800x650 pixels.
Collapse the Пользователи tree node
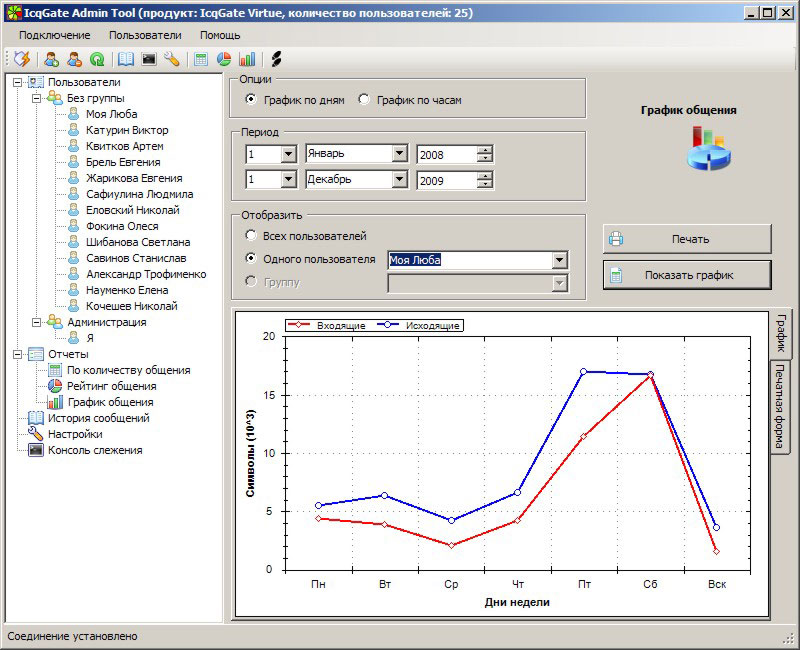(18, 82)
